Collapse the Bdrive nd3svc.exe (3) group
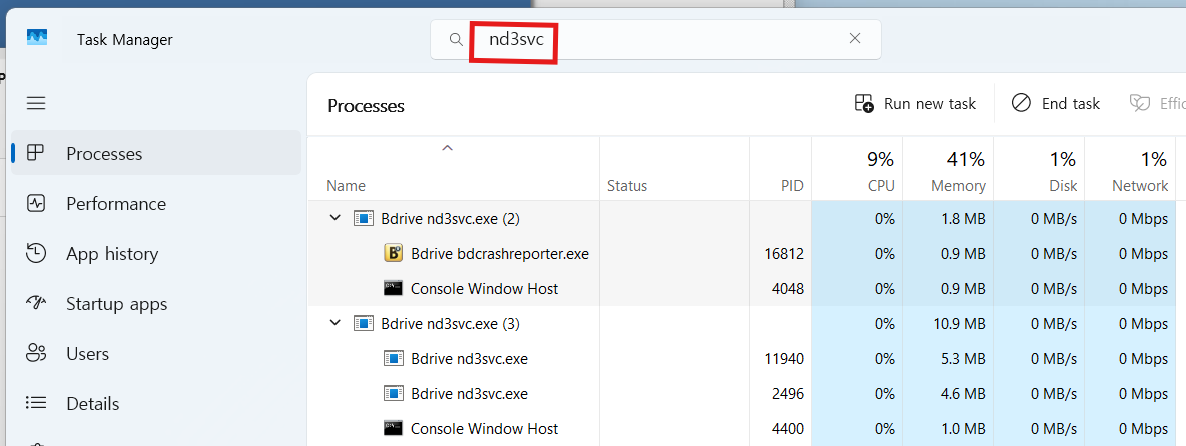Viewport: 1186px width, 446px height. point(335,323)
